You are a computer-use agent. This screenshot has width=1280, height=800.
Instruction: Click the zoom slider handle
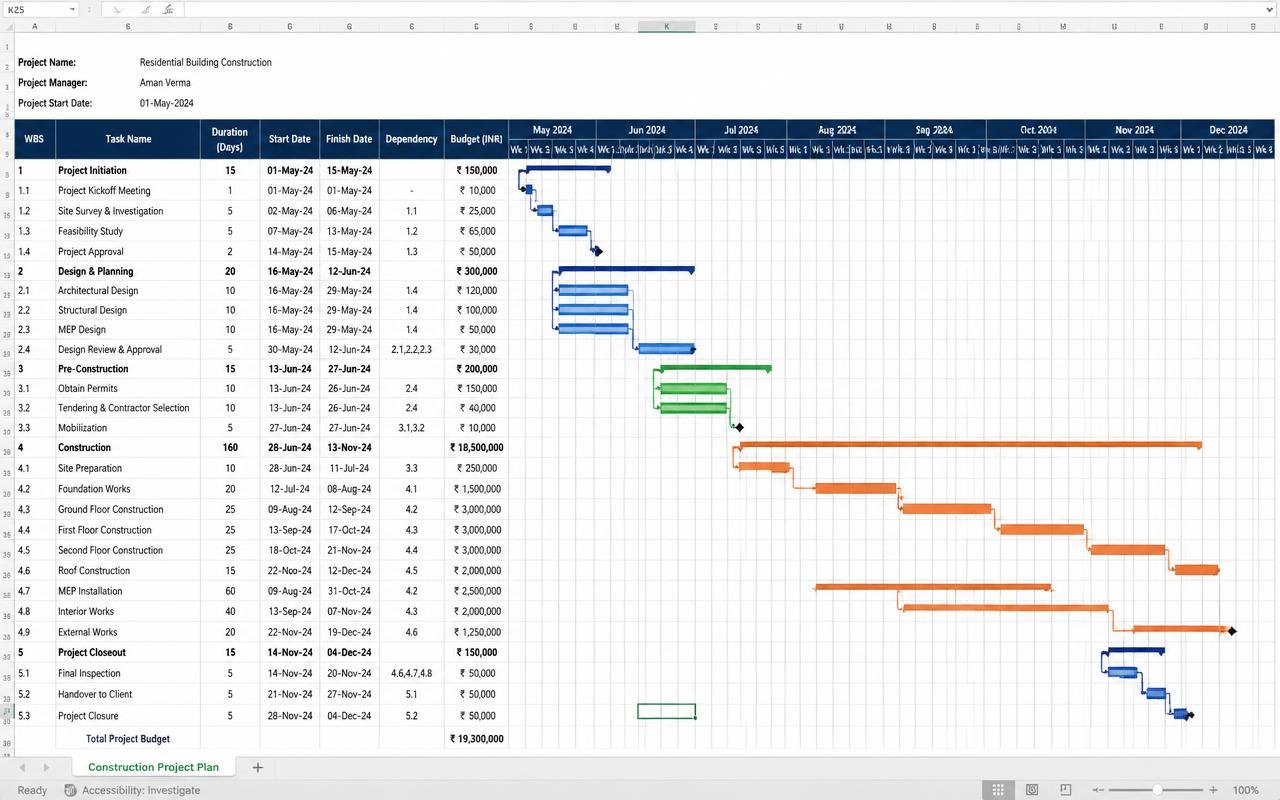(1157, 790)
